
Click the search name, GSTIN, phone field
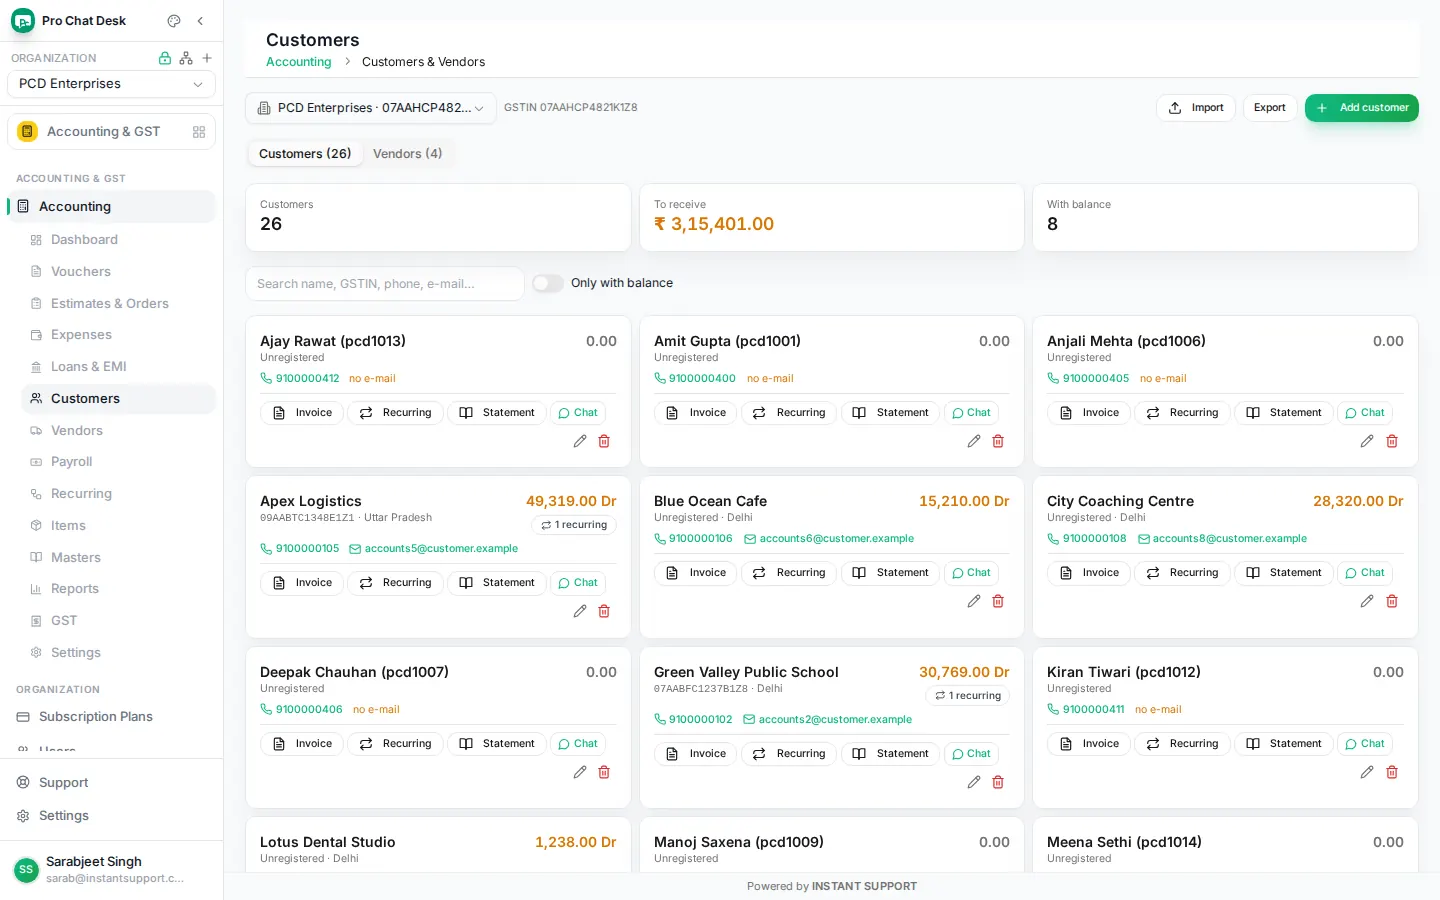pyautogui.click(x=385, y=284)
